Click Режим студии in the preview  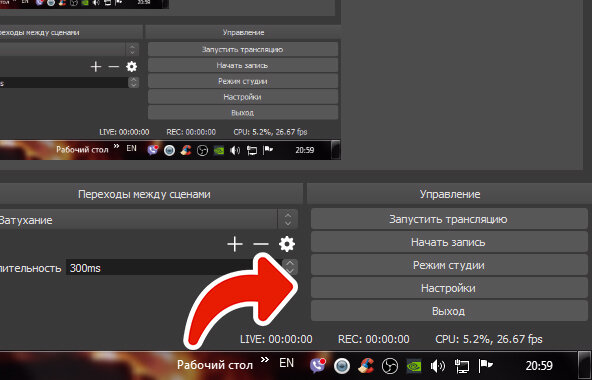coord(242,81)
